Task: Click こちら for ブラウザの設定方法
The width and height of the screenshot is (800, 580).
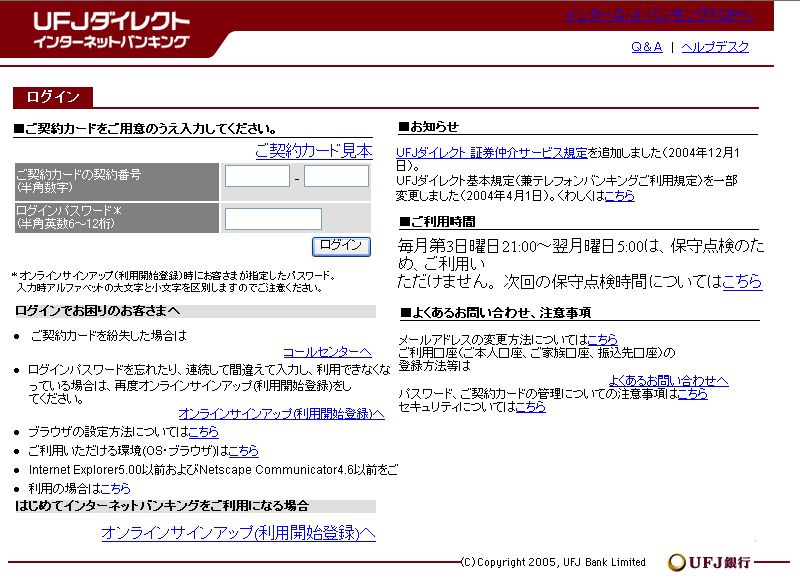Action: coord(203,432)
